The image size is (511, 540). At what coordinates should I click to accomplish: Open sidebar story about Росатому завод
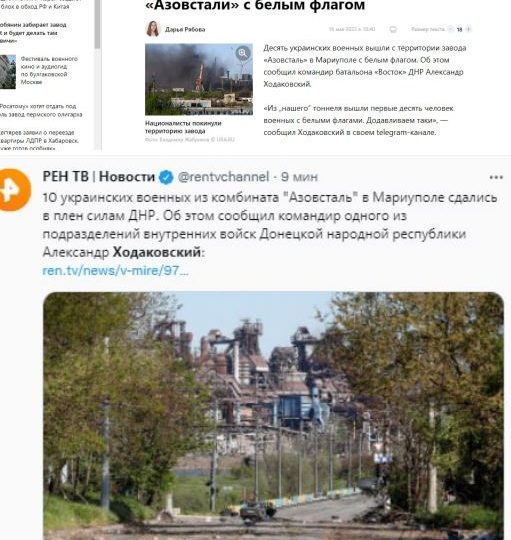(41, 110)
